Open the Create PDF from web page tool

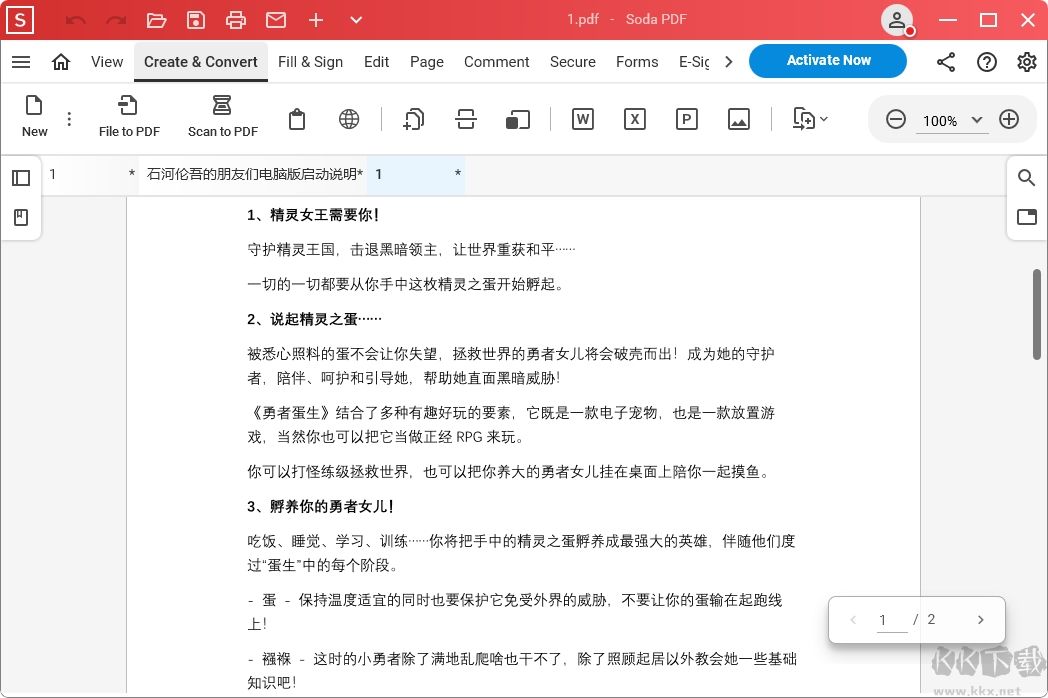[348, 119]
